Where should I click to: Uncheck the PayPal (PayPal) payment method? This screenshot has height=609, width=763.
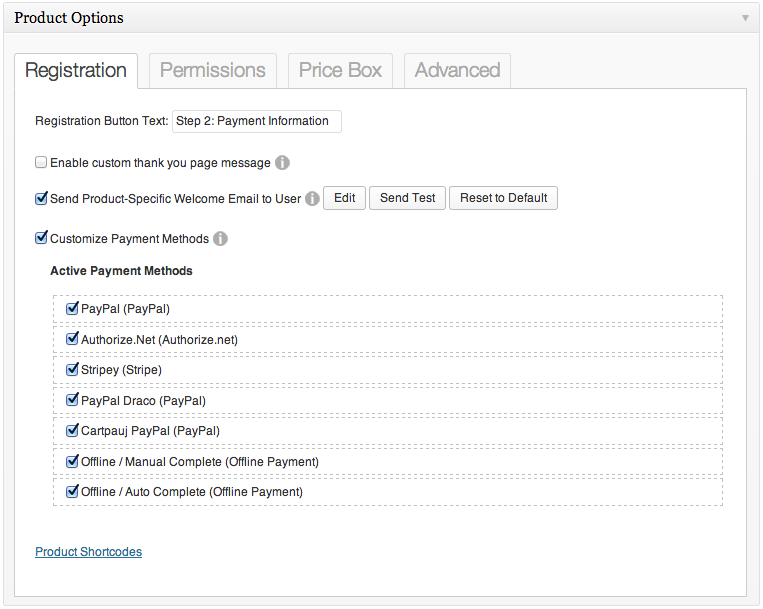click(72, 308)
